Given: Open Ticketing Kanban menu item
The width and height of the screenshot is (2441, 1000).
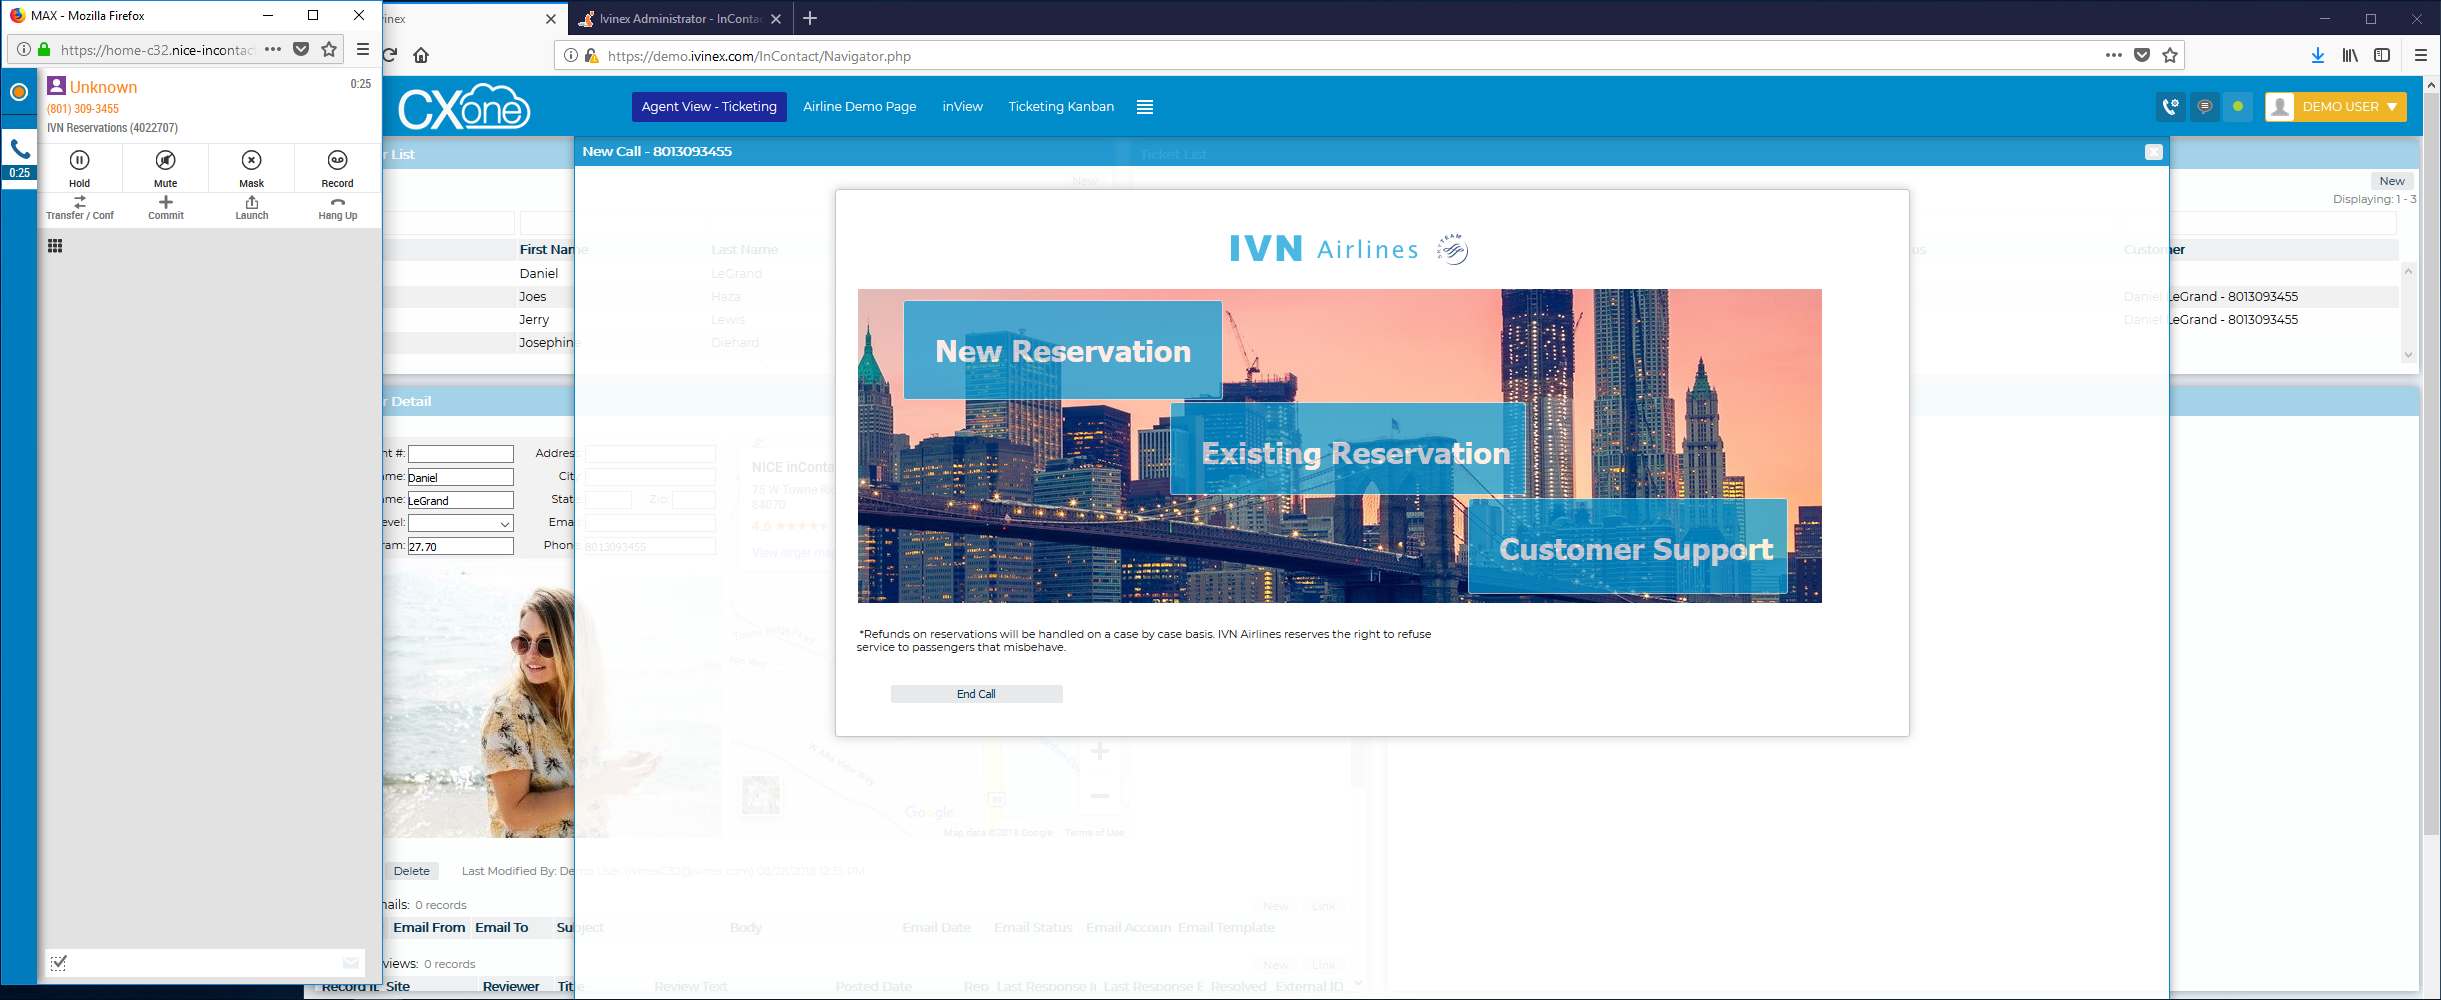Looking at the screenshot, I should click(1061, 106).
